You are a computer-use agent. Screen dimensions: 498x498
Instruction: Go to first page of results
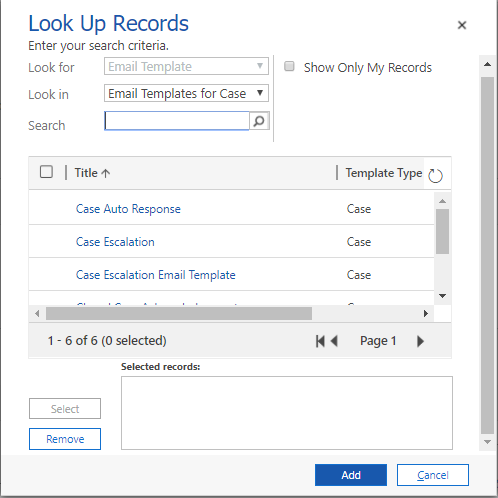point(320,341)
